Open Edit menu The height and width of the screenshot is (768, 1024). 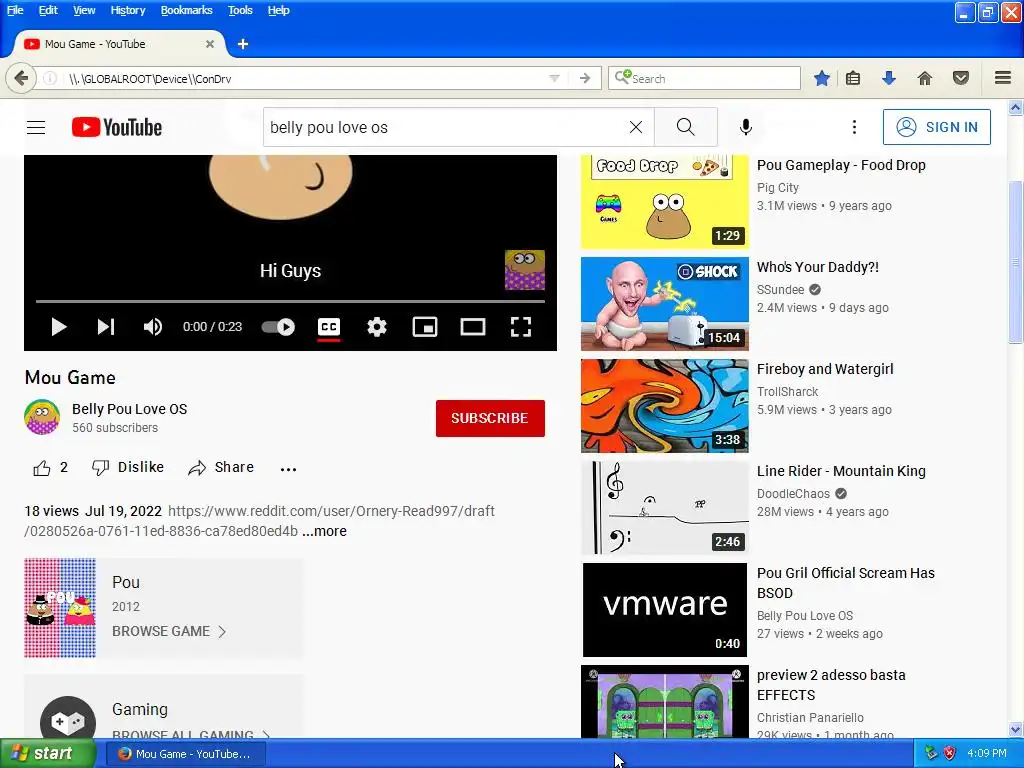click(48, 10)
